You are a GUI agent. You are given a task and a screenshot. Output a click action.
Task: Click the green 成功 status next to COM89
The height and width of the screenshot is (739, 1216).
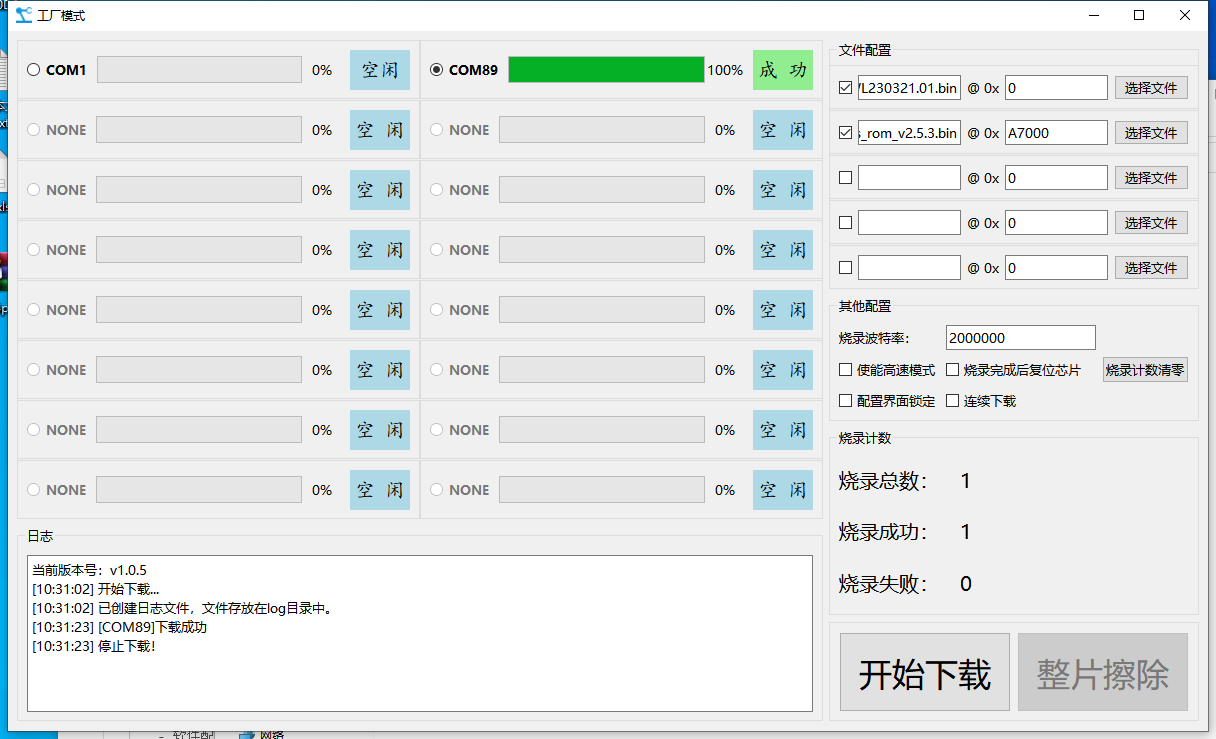click(x=782, y=70)
